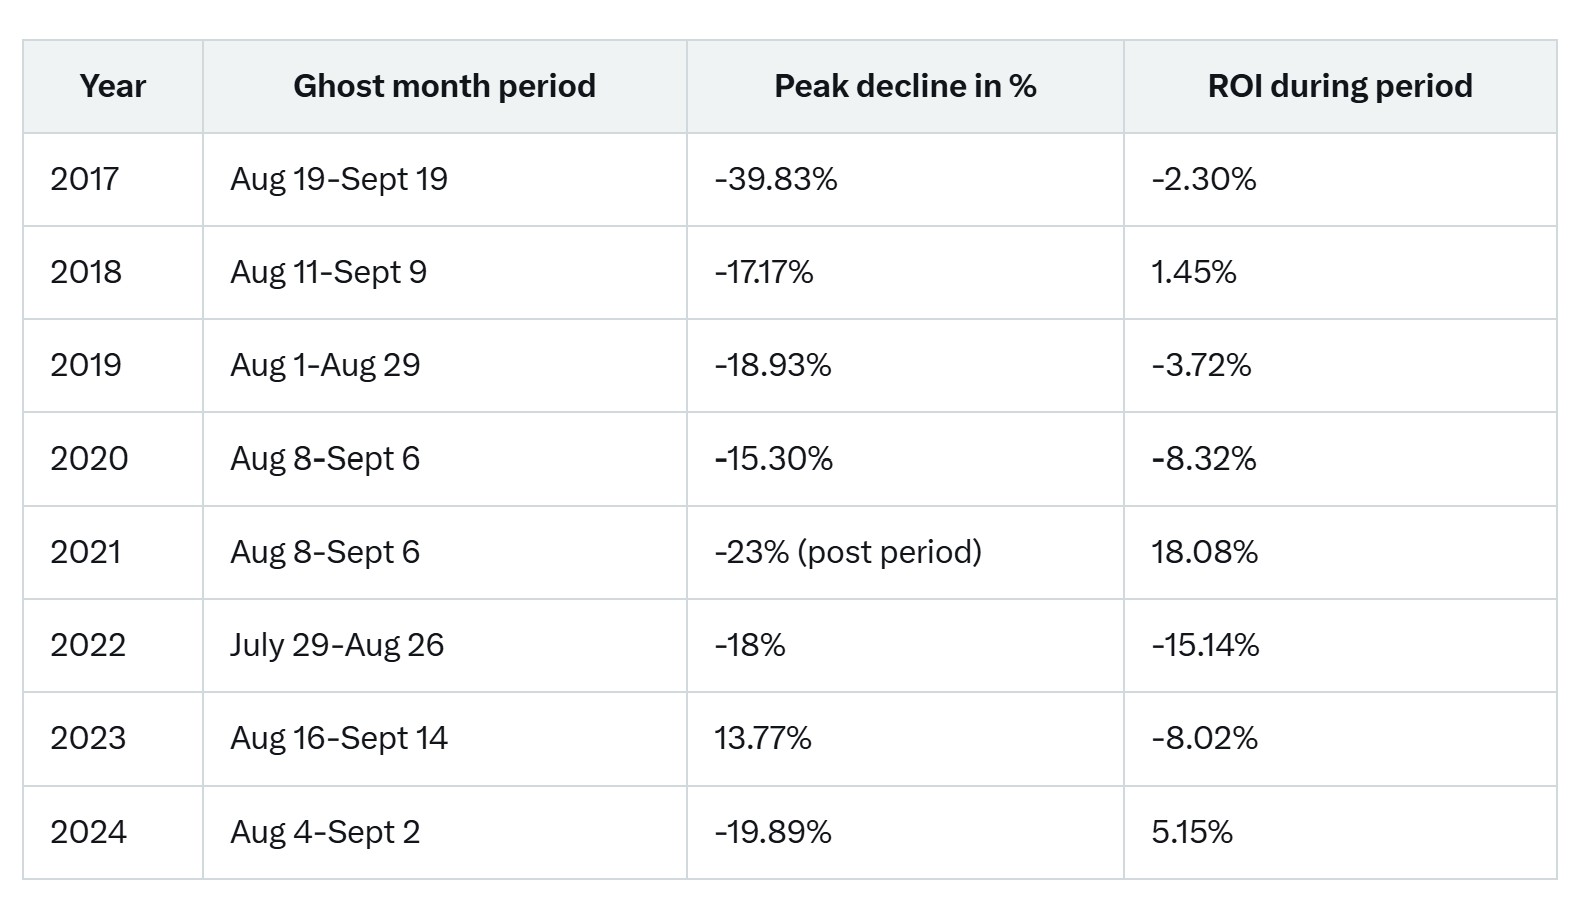Viewport: 1582px width, 916px height.
Task: Select the 18.08% ROI value
Action: click(1205, 552)
